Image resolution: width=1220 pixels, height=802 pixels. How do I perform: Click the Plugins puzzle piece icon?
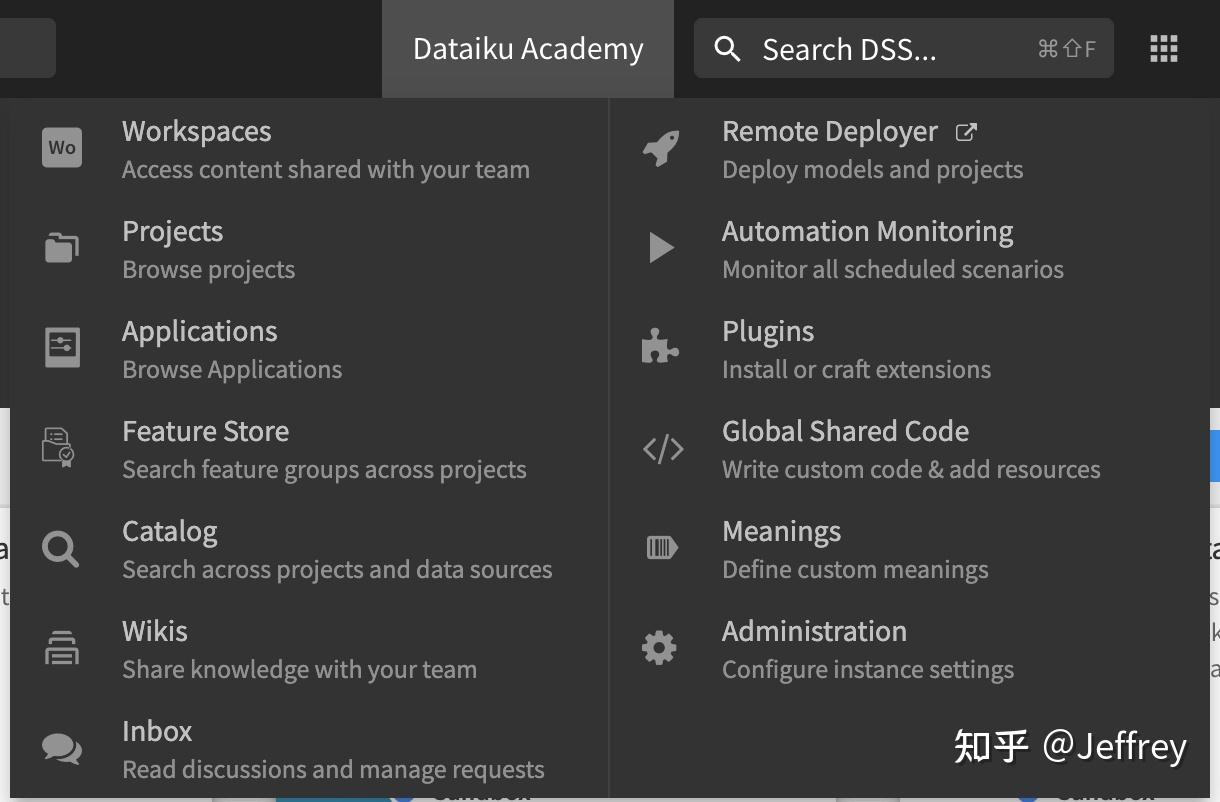tap(660, 347)
